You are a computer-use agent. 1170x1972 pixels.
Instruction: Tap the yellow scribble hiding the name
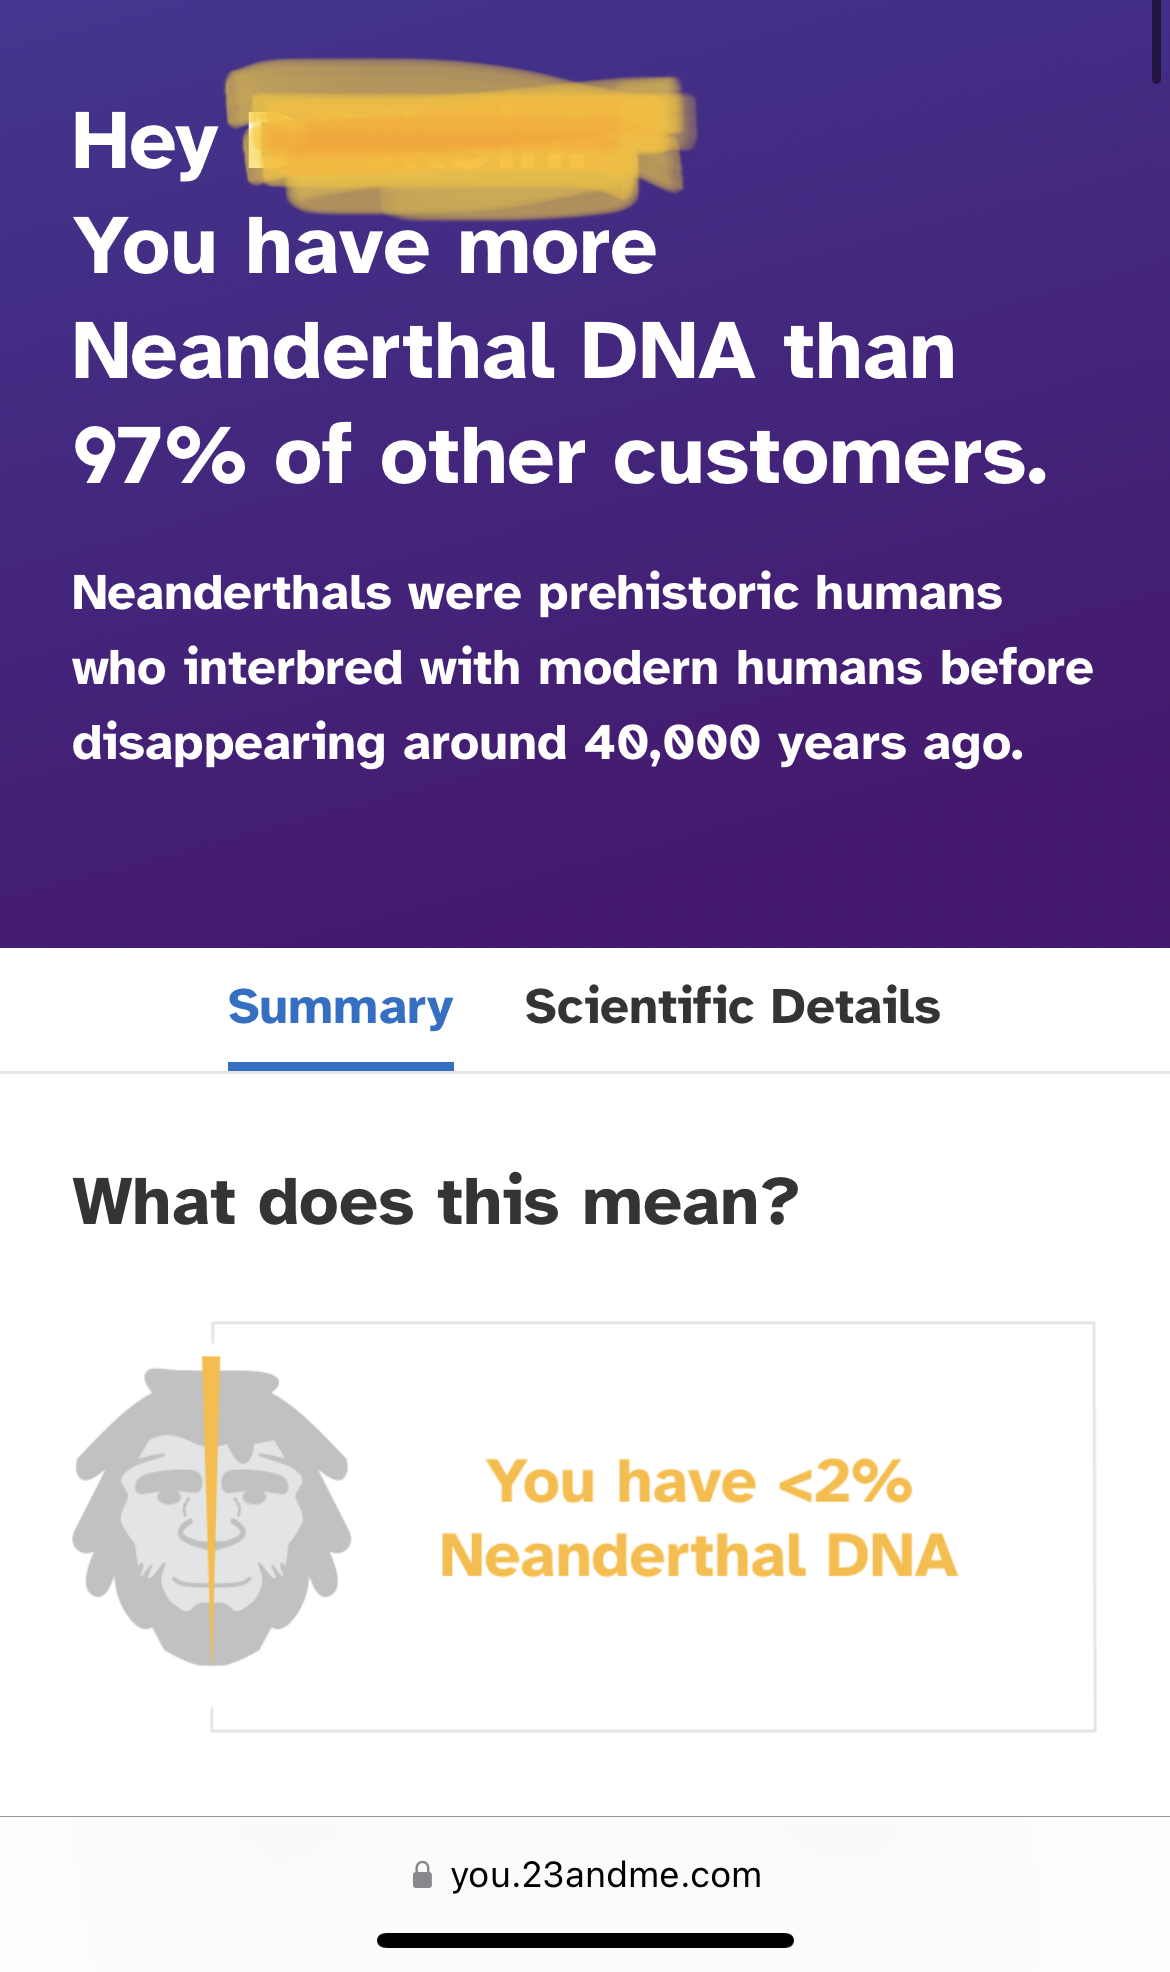[x=460, y=138]
